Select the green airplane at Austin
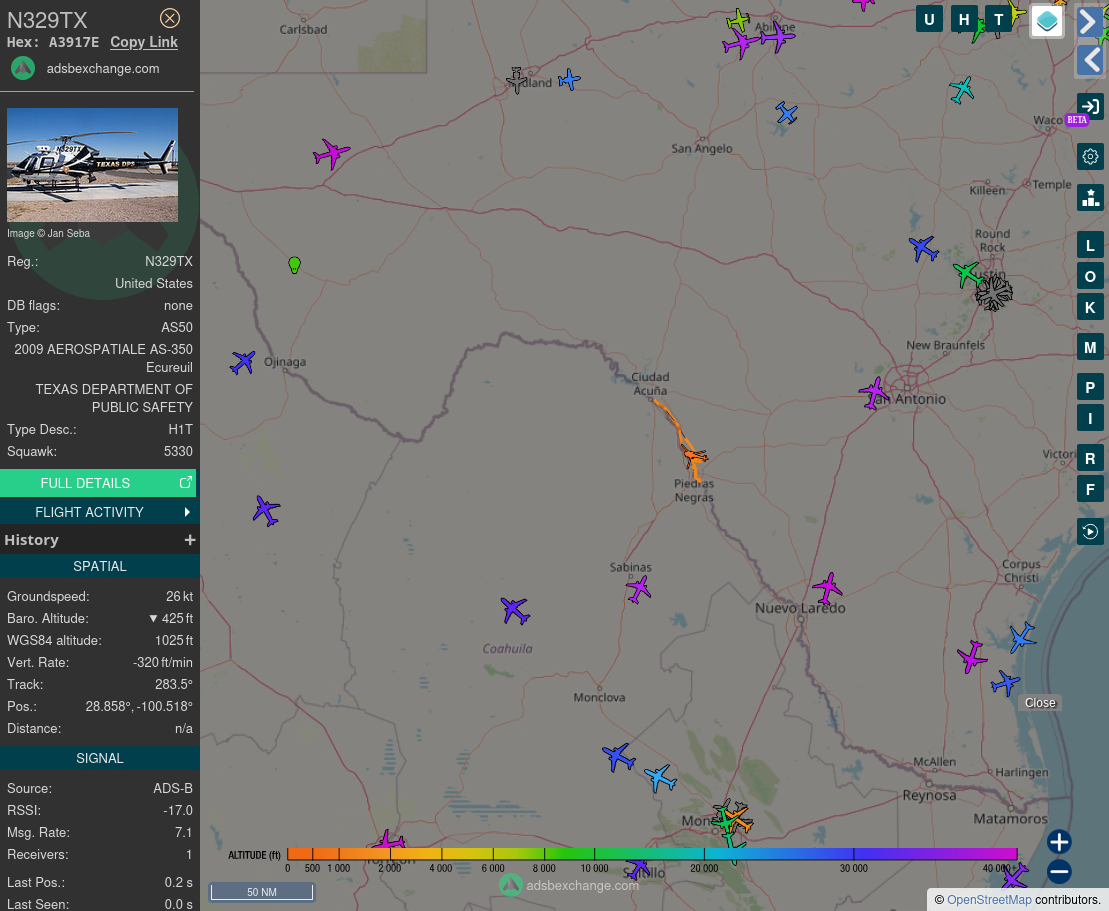Screen dimensions: 1109x911 click(967, 274)
